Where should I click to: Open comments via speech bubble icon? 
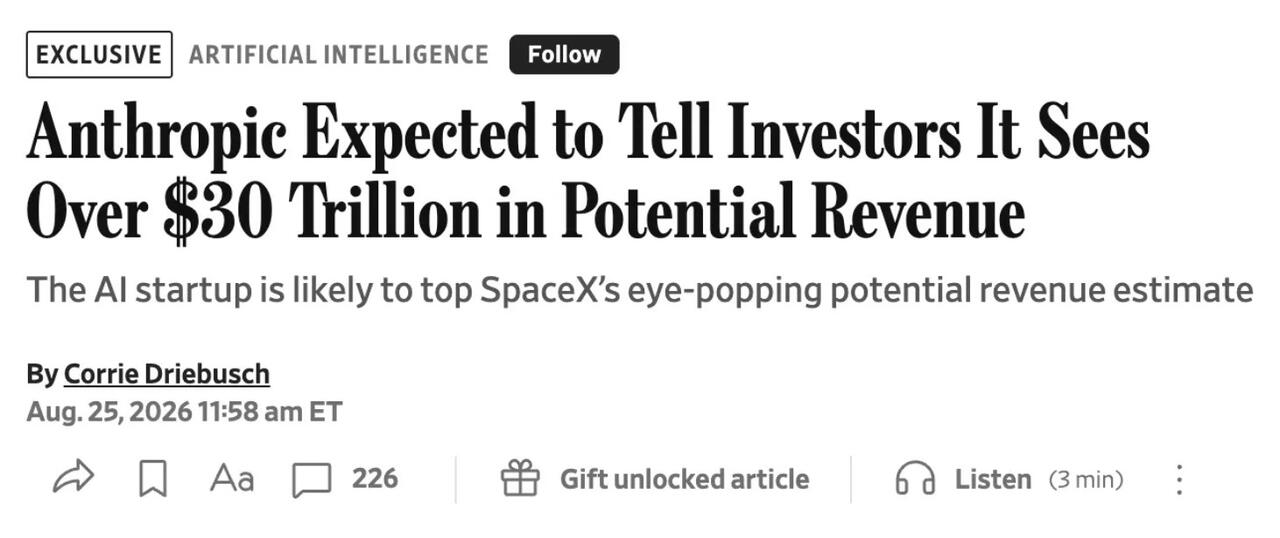(x=311, y=480)
